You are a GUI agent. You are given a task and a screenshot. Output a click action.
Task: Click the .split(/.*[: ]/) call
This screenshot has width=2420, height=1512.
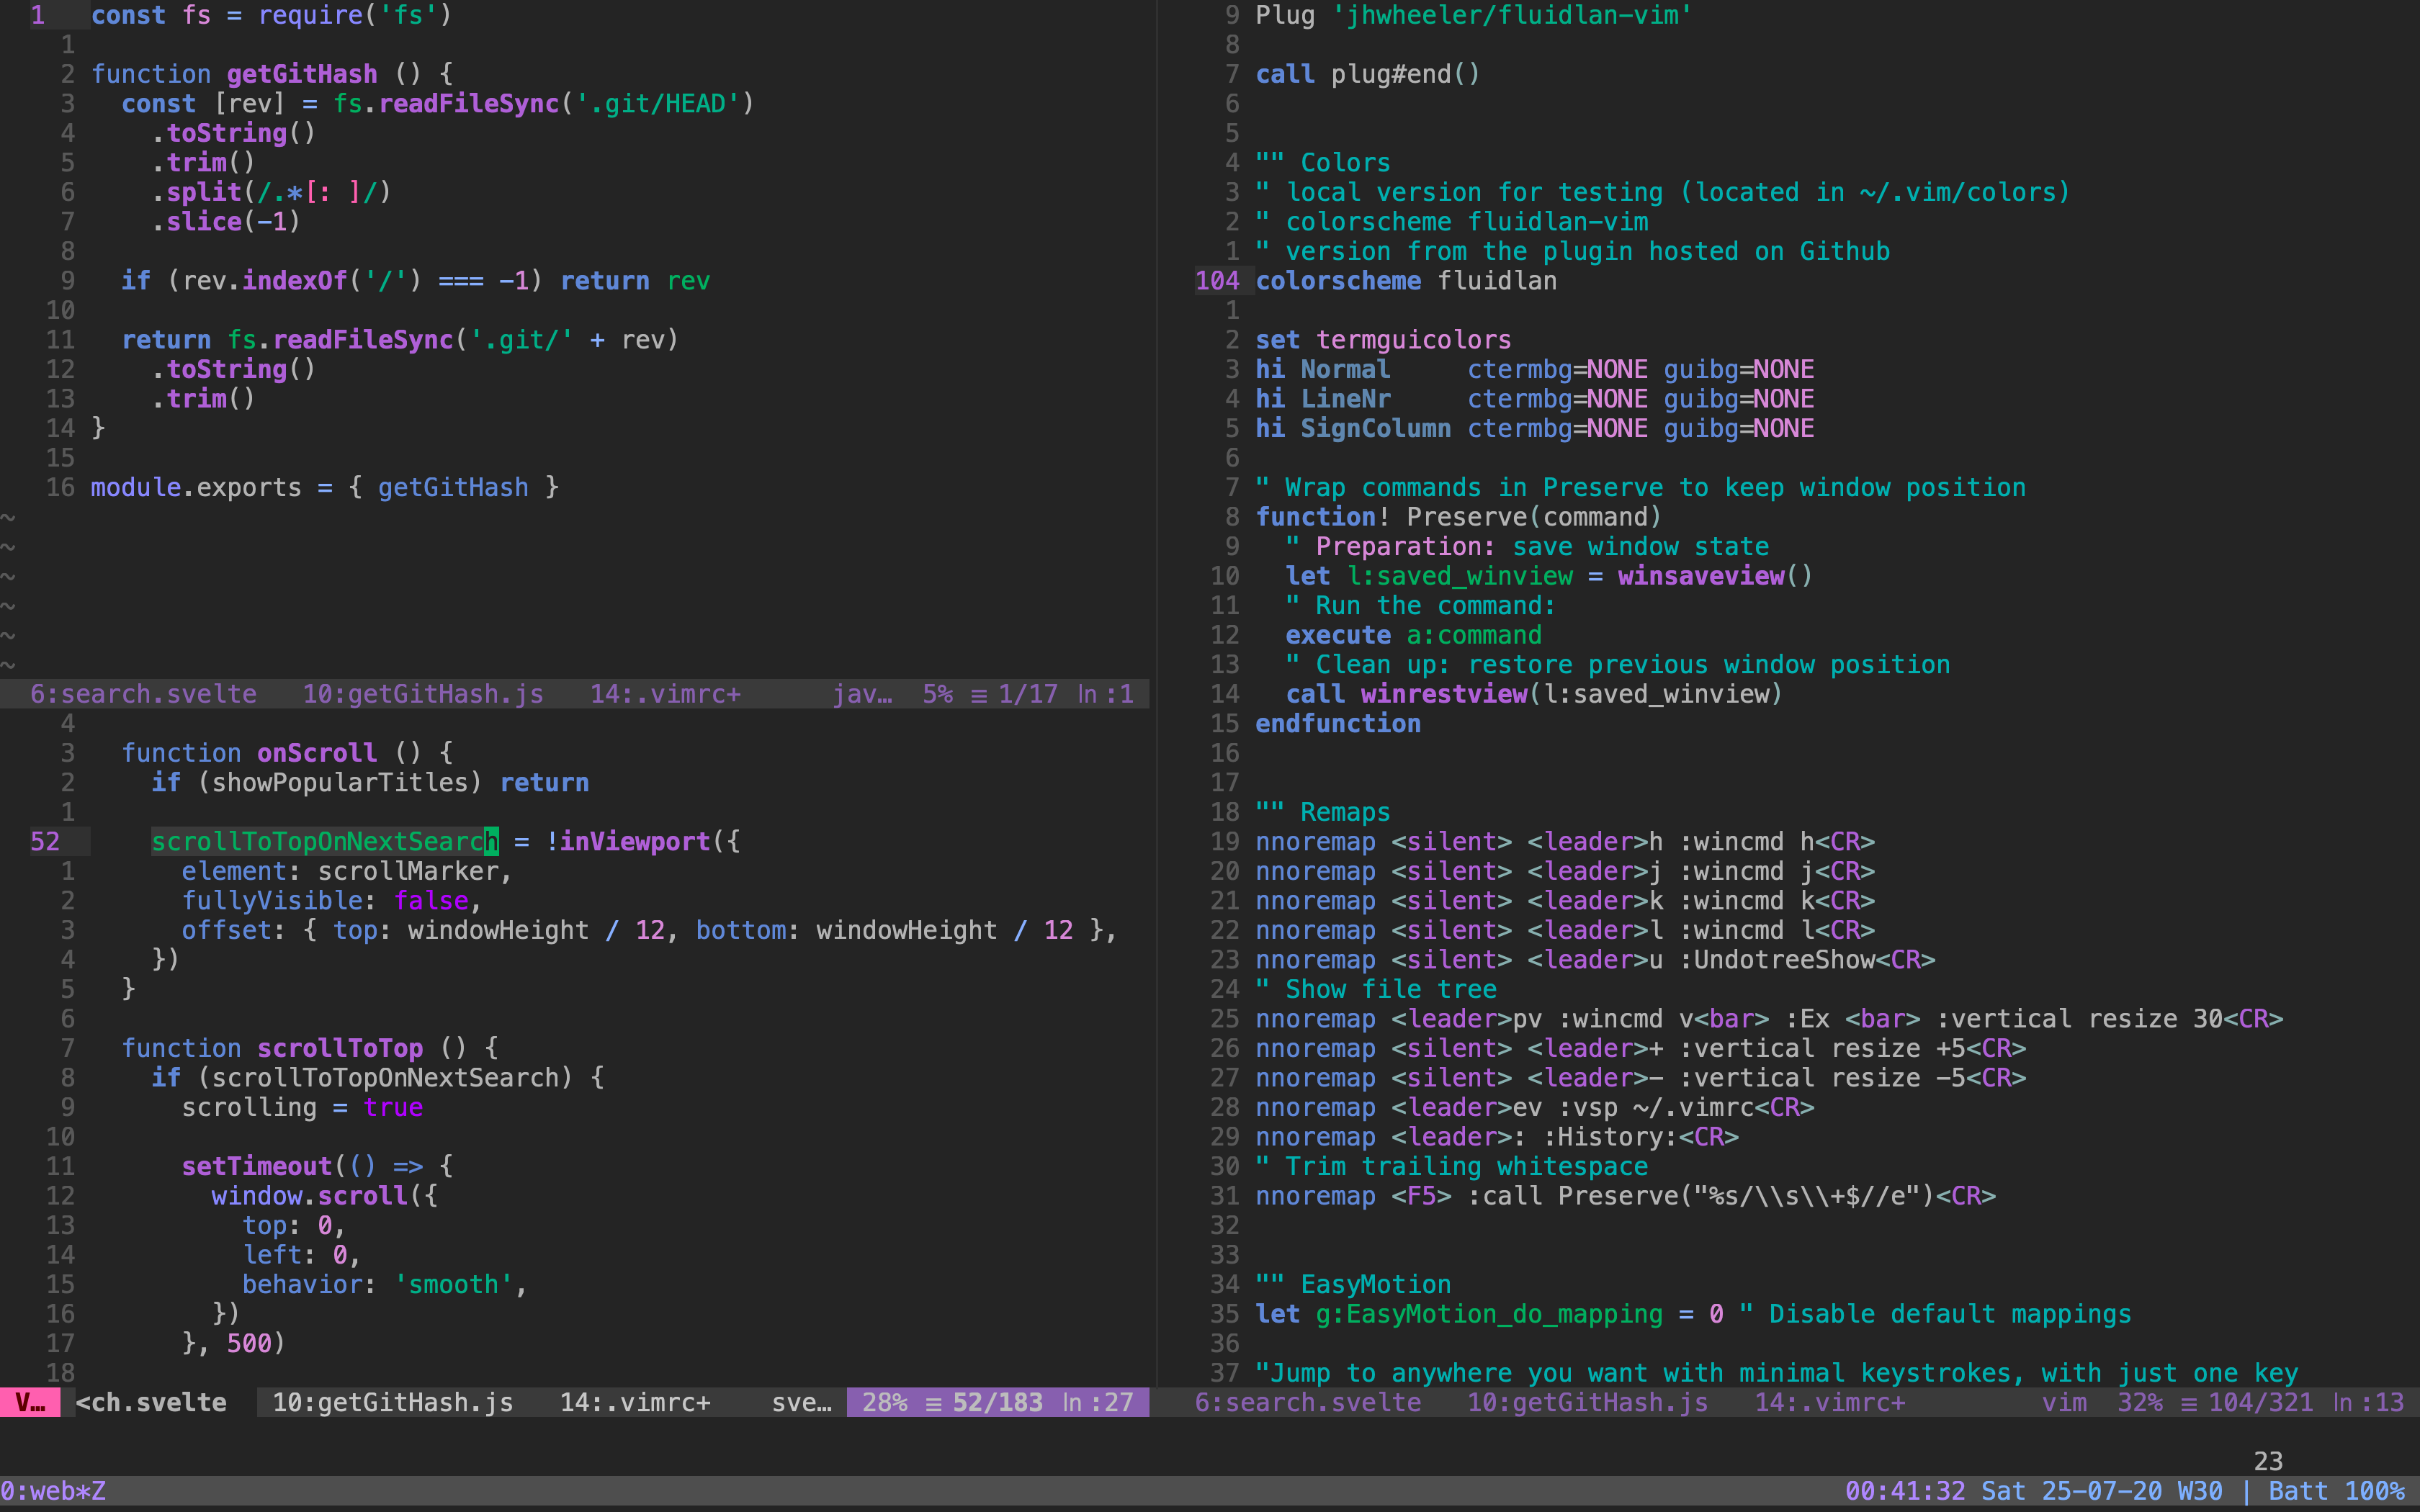271,192
